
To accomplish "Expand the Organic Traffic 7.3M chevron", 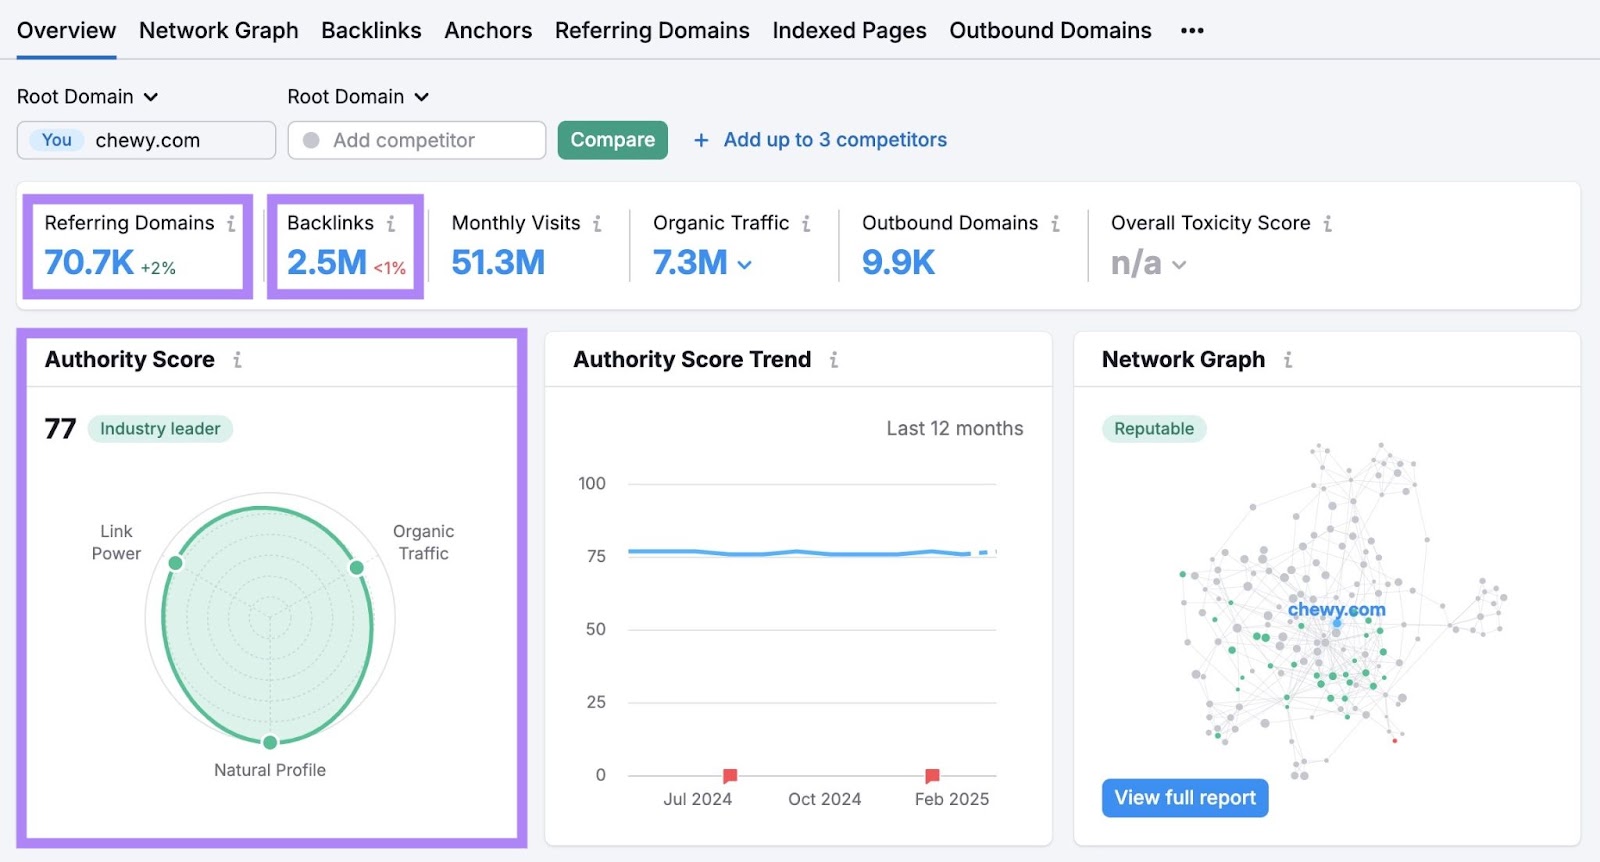I will pos(744,265).
